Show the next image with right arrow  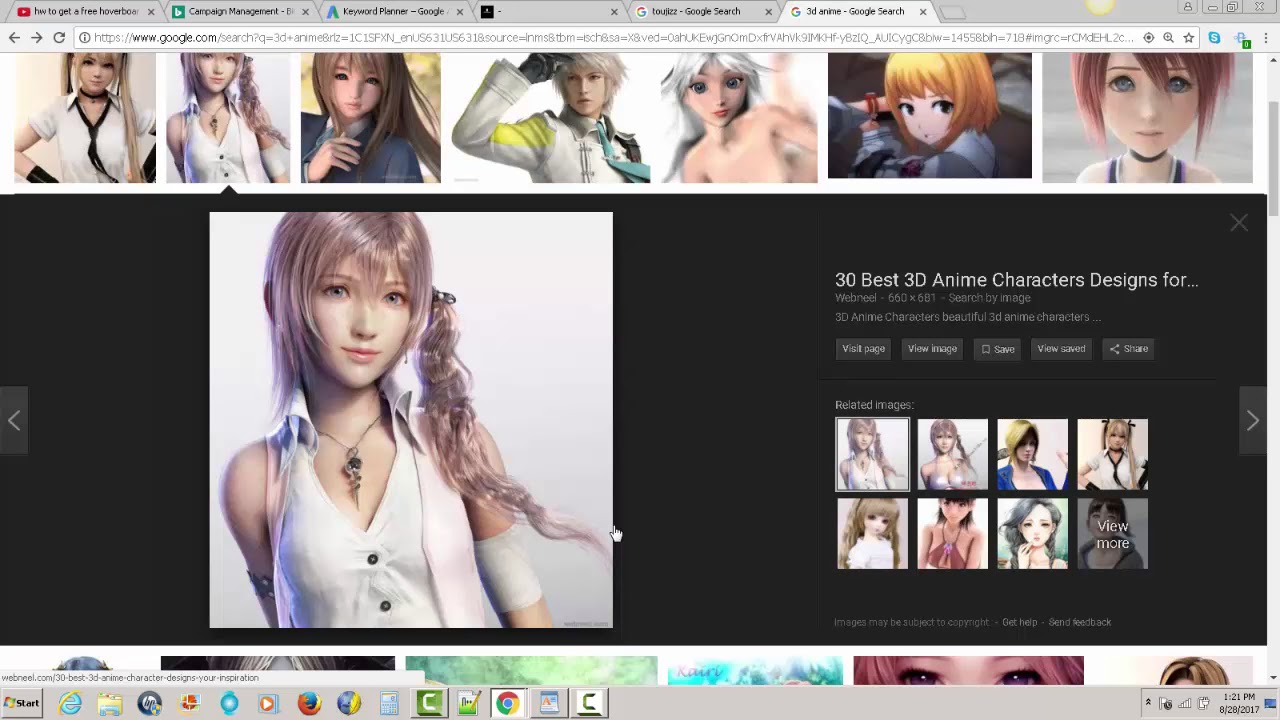pos(1252,421)
